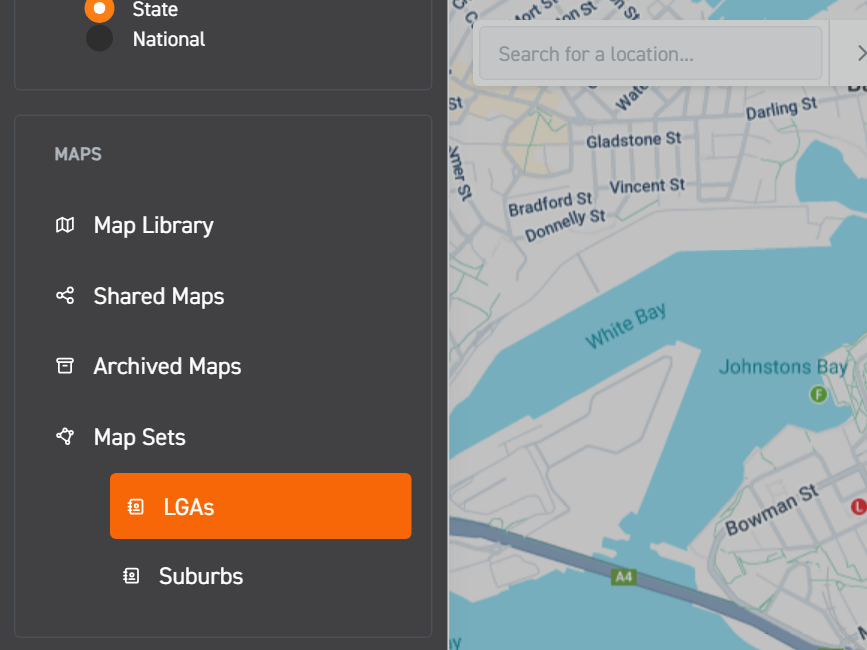This screenshot has height=650, width=867.
Task: Click the Shared Maps share icon
Action: (x=64, y=296)
